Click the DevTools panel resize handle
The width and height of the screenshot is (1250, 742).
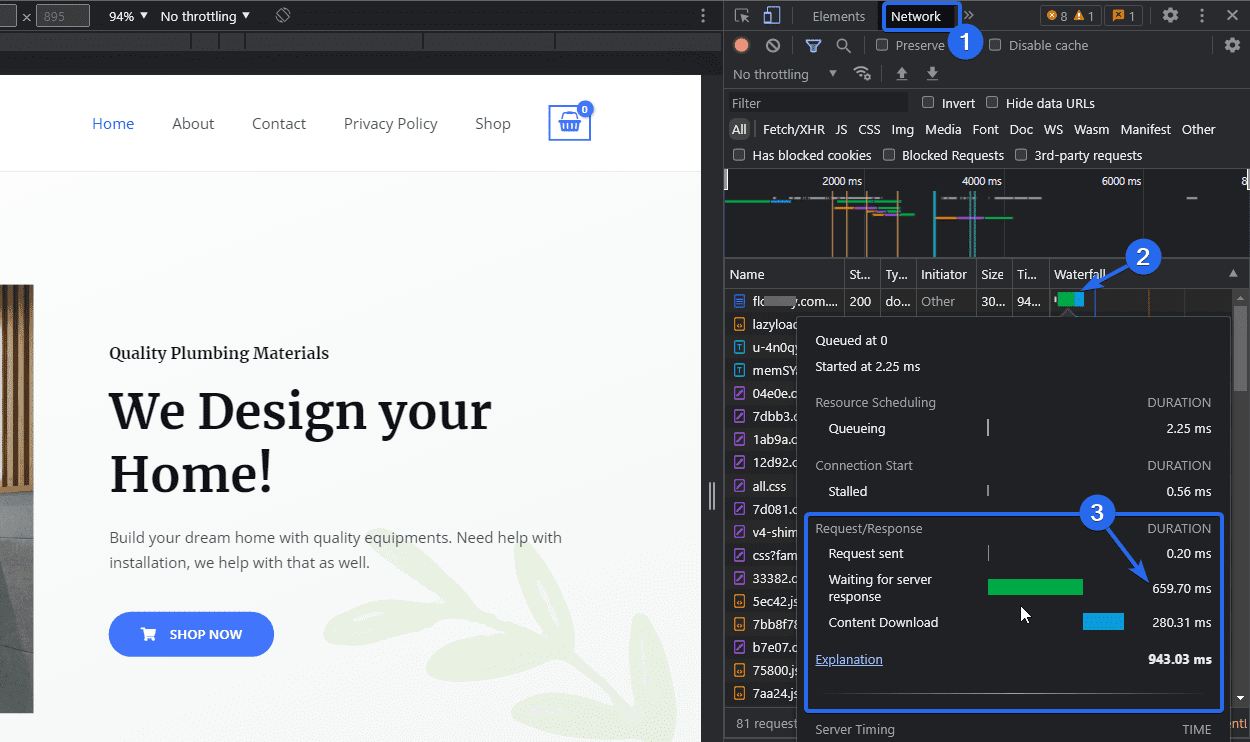[712, 496]
